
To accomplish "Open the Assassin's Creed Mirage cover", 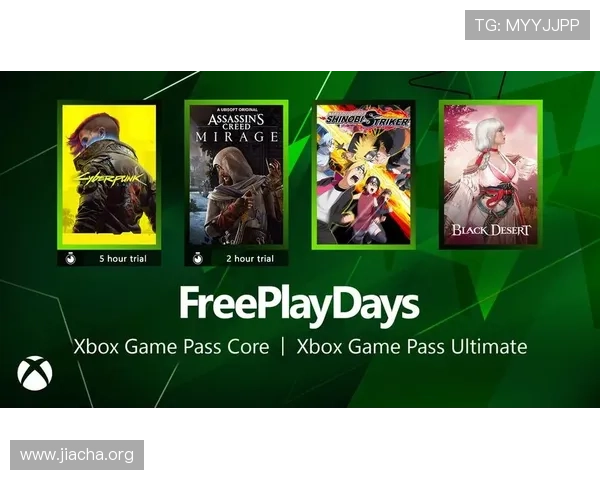I will pyautogui.click(x=236, y=175).
